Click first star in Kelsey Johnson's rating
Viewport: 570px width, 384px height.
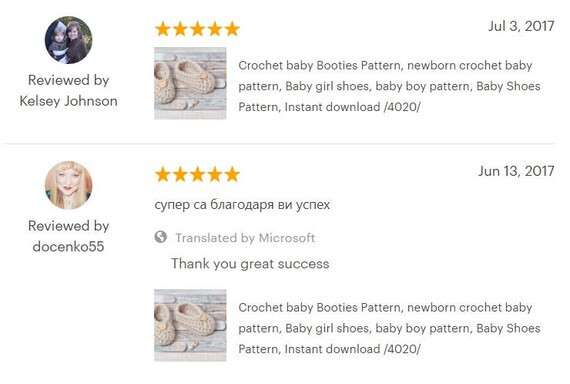click(x=162, y=29)
